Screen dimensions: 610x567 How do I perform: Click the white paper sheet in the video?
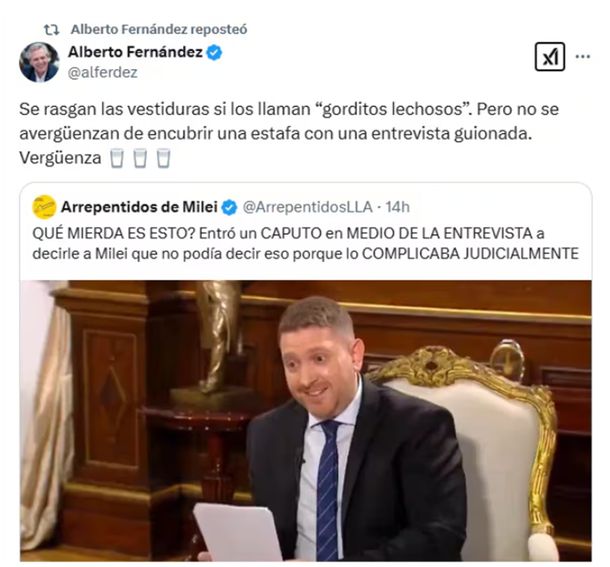pos(238,532)
